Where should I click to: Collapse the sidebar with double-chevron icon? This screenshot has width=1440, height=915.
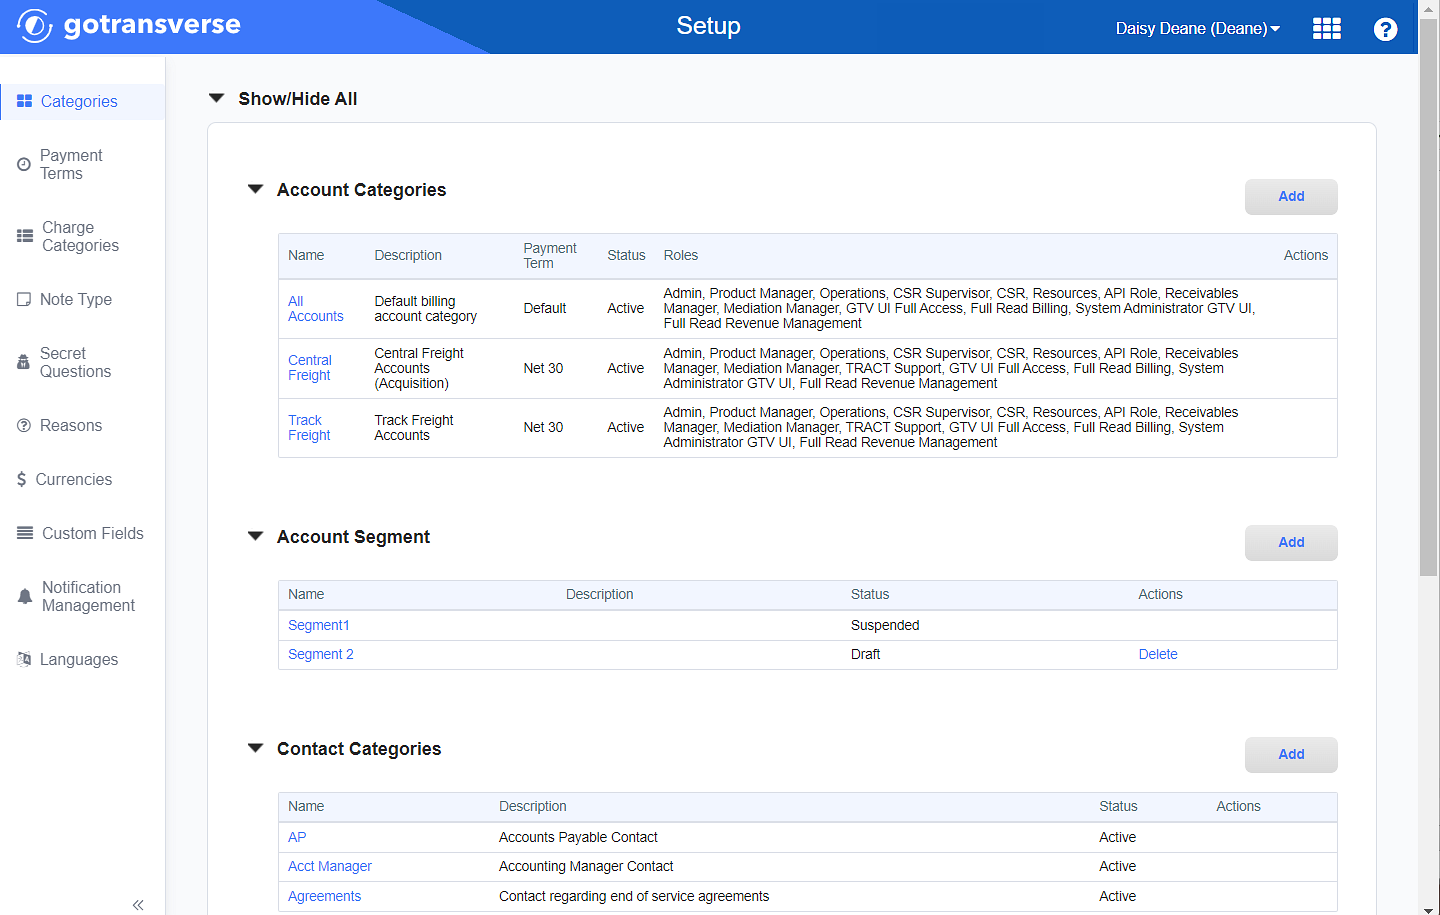[x=138, y=904]
